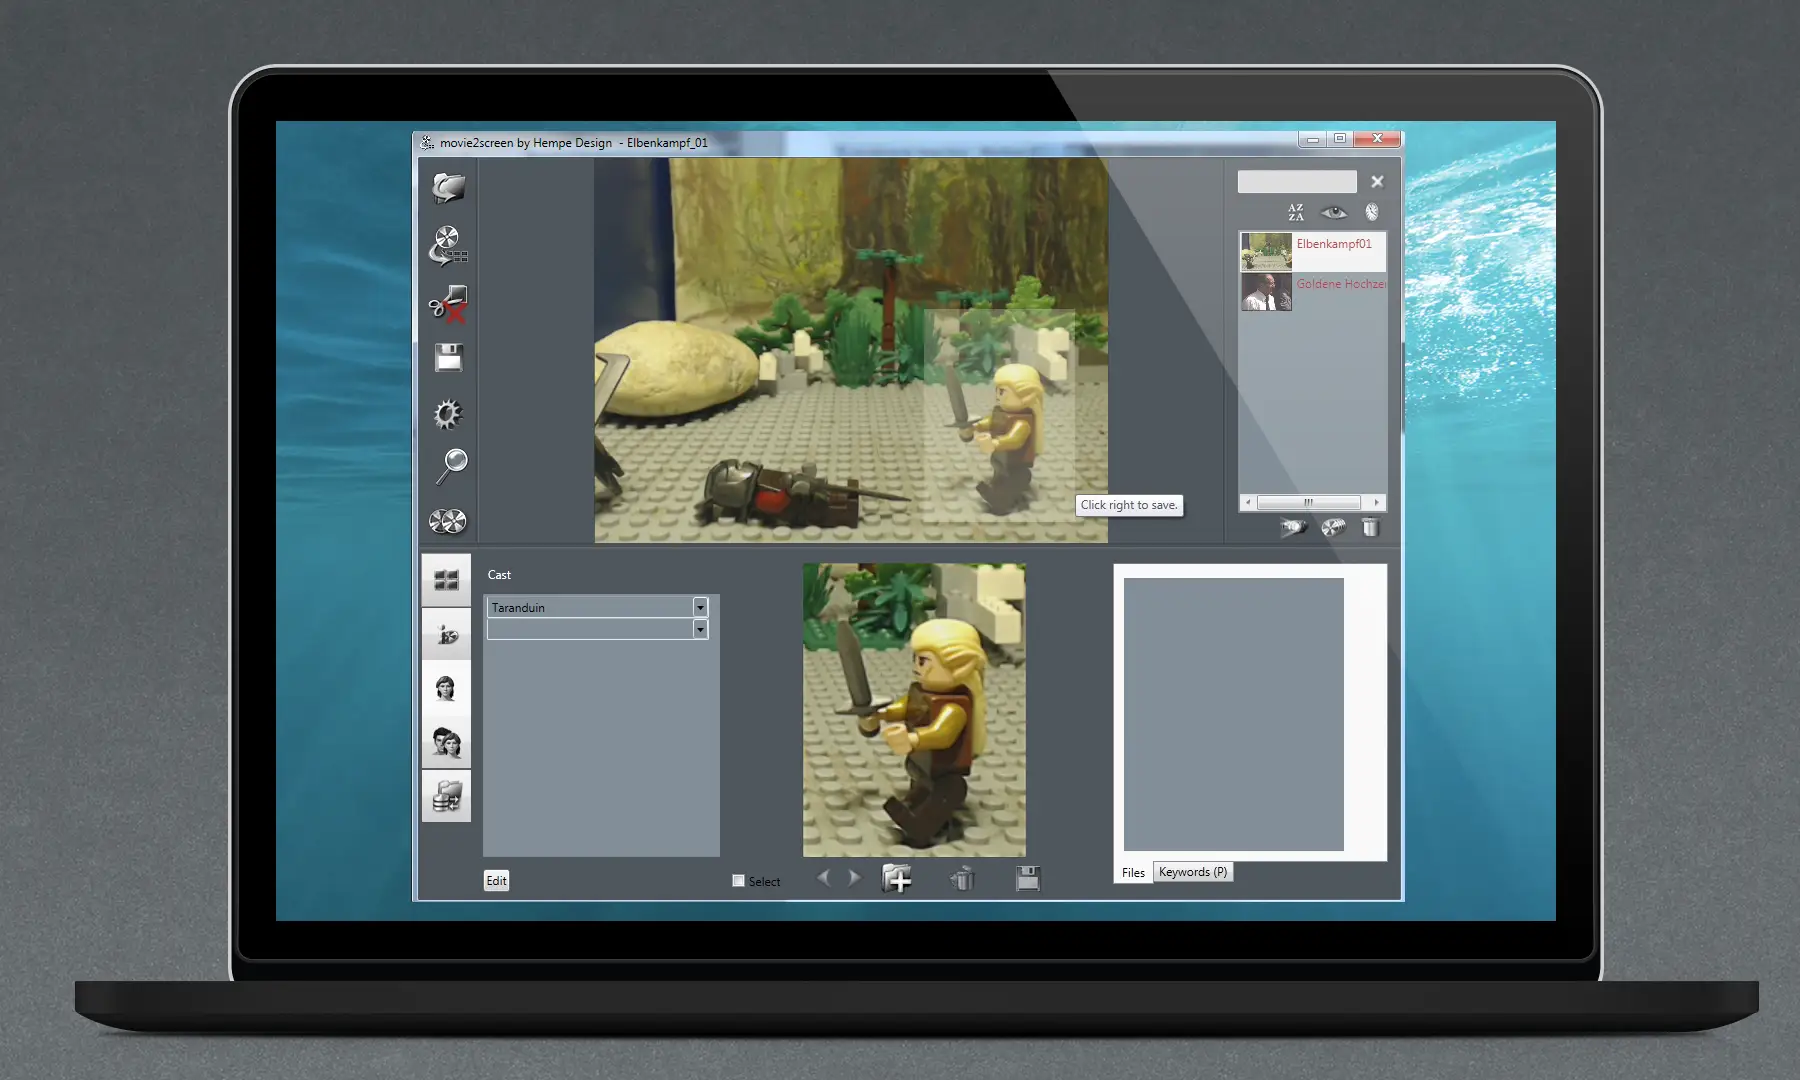This screenshot has width=1800, height=1080.
Task: Click the AZ/ZA alphabetical sort icon
Action: 1296,212
